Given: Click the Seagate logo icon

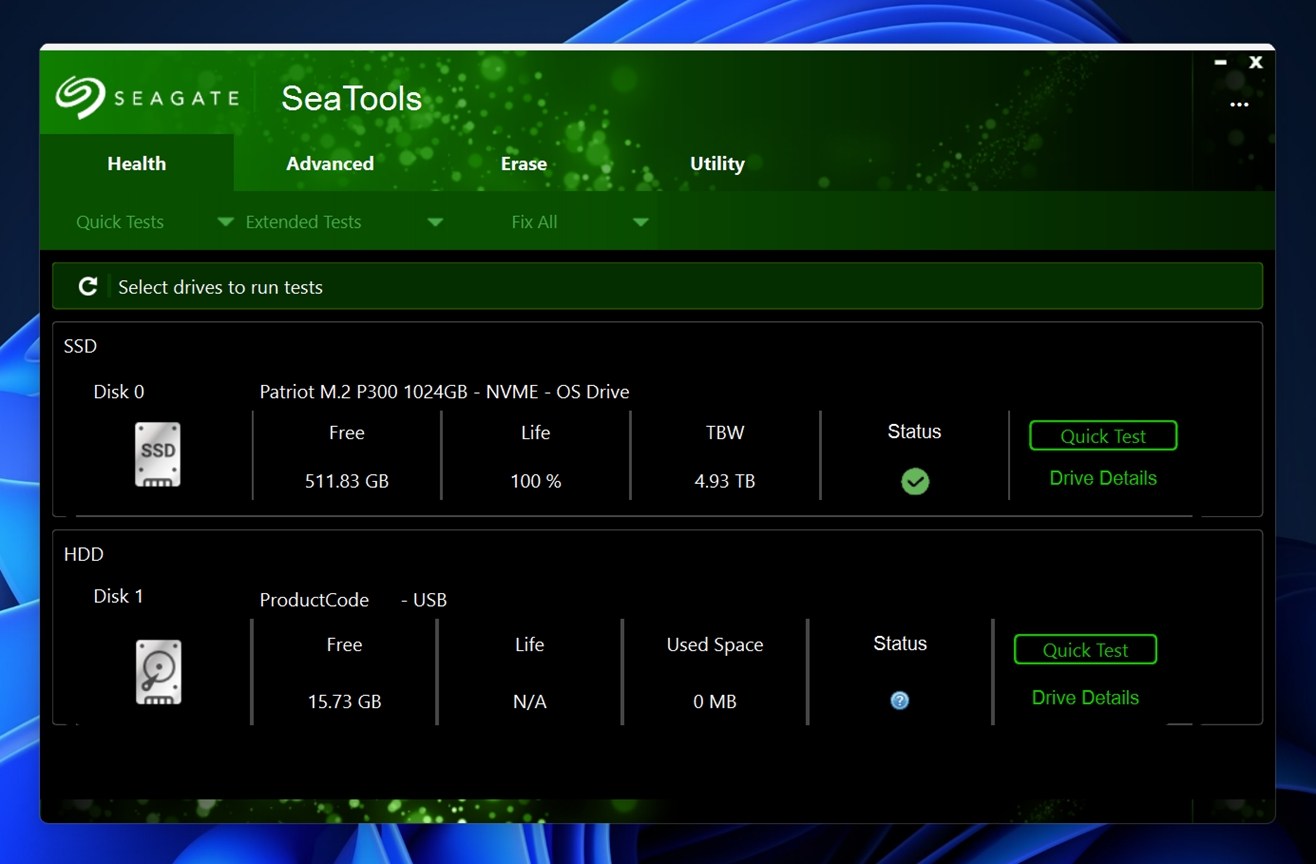Looking at the screenshot, I should [80, 98].
